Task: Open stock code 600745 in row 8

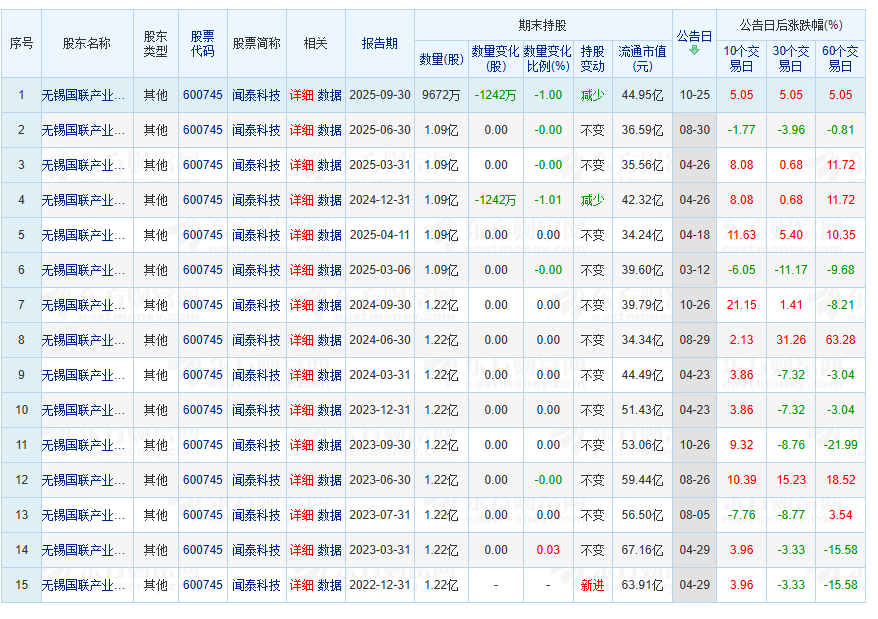Action: [x=203, y=340]
